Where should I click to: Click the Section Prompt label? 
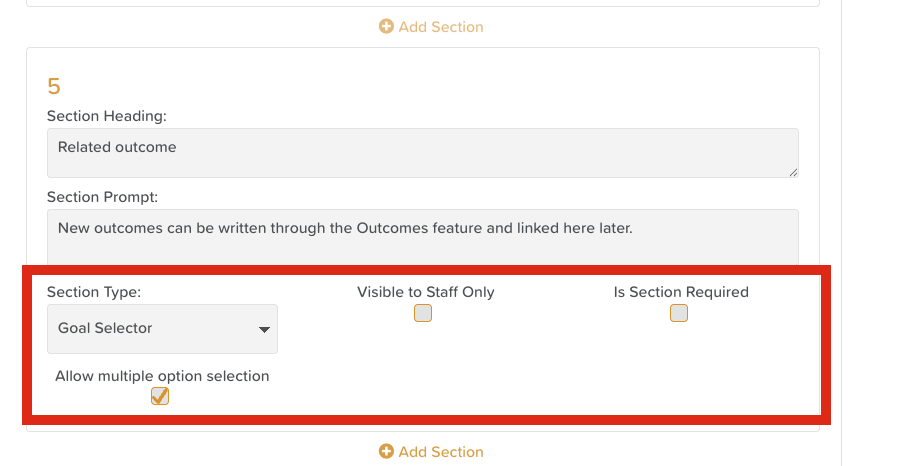[102, 197]
